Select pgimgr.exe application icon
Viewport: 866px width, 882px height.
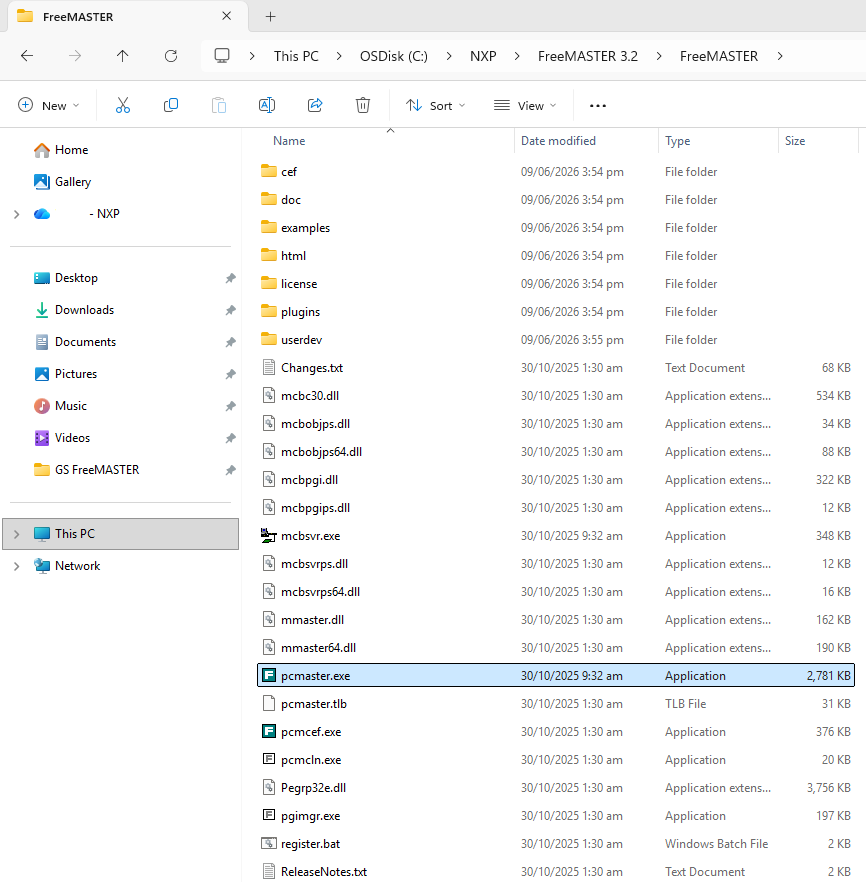269,816
